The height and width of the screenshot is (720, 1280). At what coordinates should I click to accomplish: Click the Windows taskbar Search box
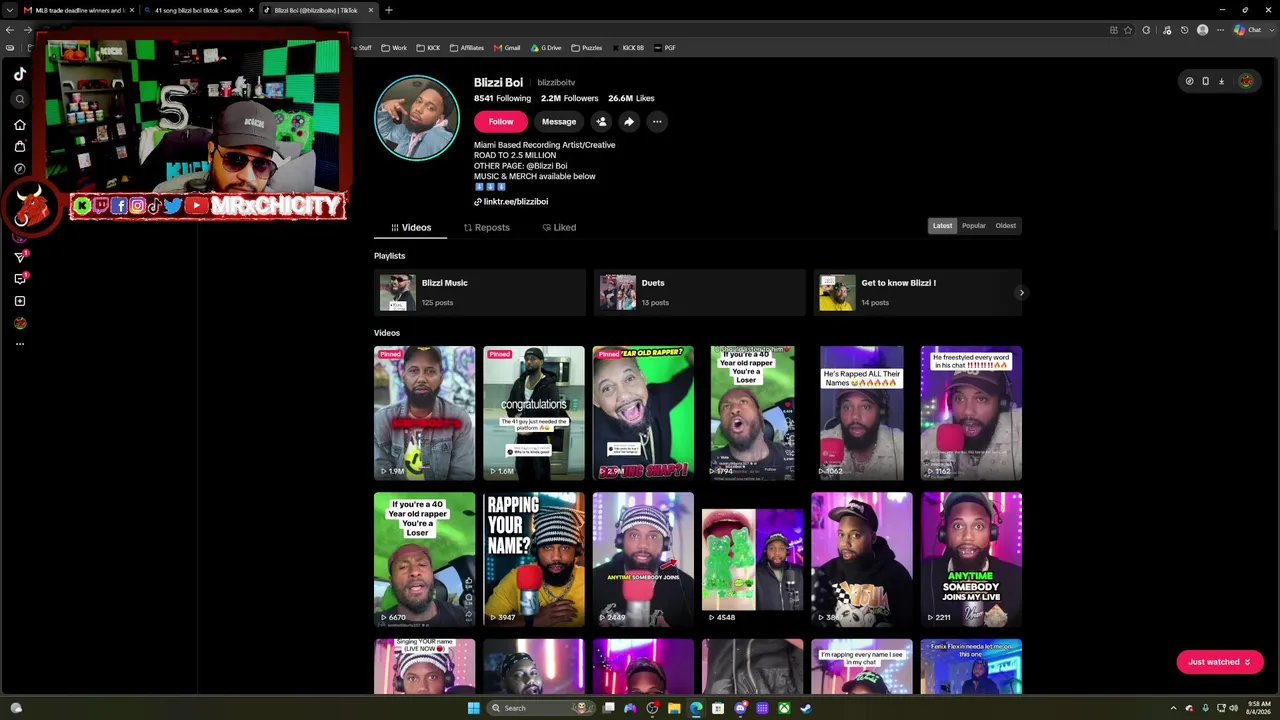coord(541,708)
